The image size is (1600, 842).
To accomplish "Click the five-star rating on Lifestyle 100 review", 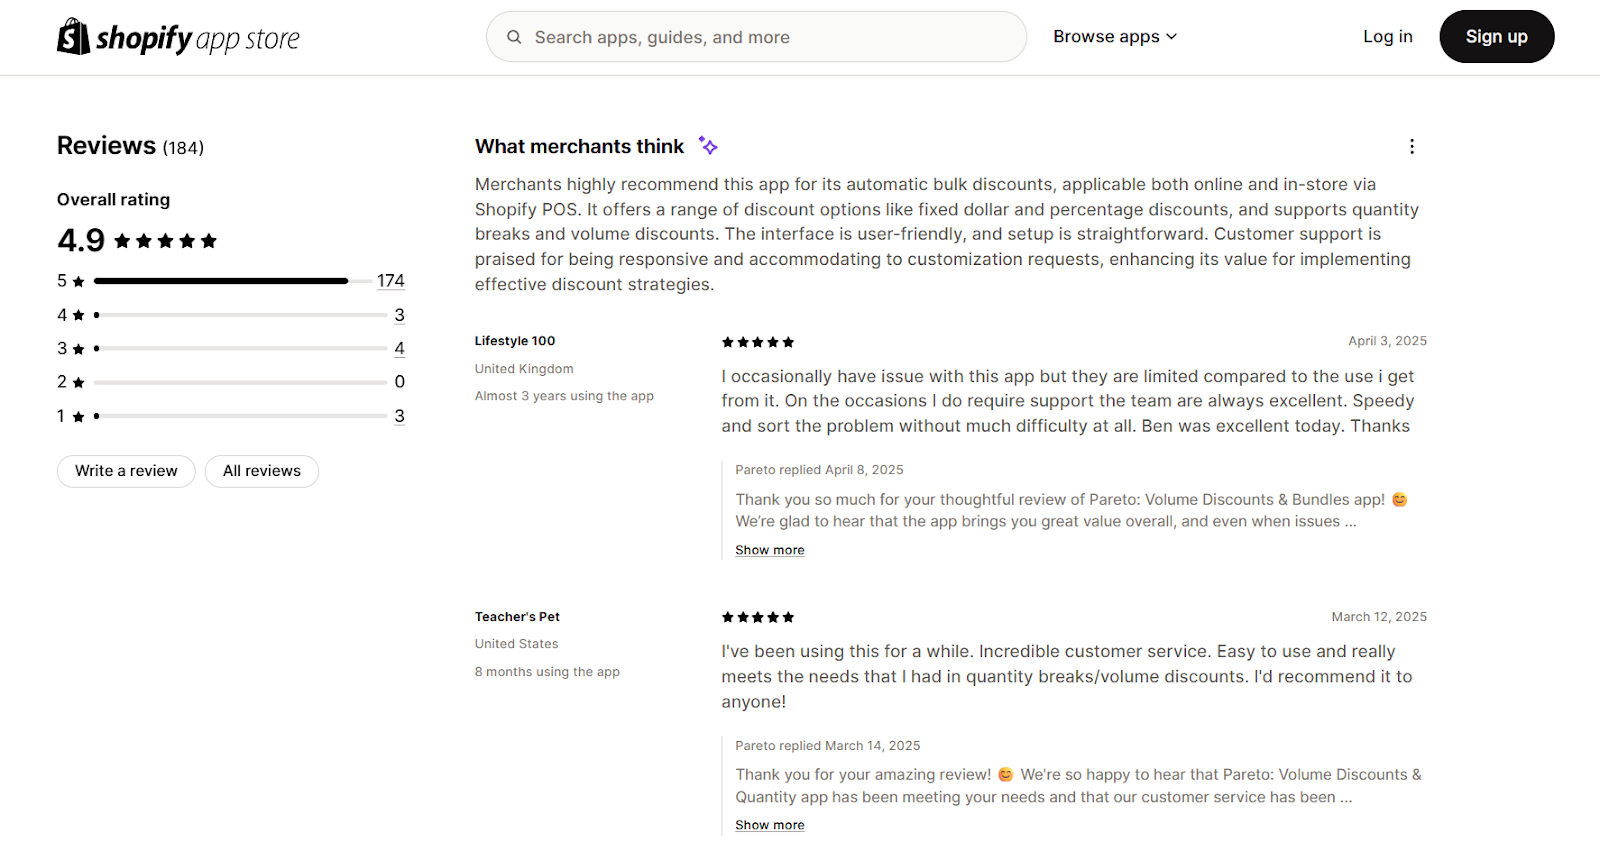I will (758, 342).
